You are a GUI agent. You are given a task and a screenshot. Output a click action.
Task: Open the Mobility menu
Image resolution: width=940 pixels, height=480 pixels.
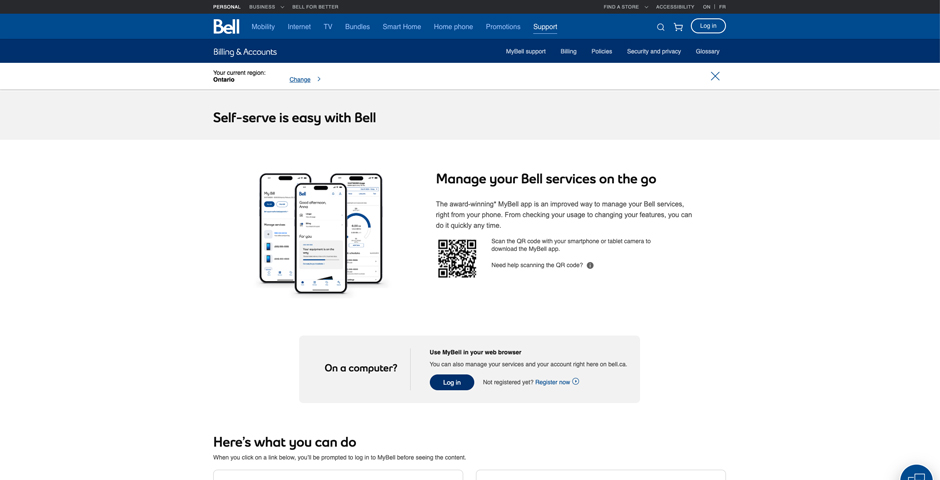(263, 27)
